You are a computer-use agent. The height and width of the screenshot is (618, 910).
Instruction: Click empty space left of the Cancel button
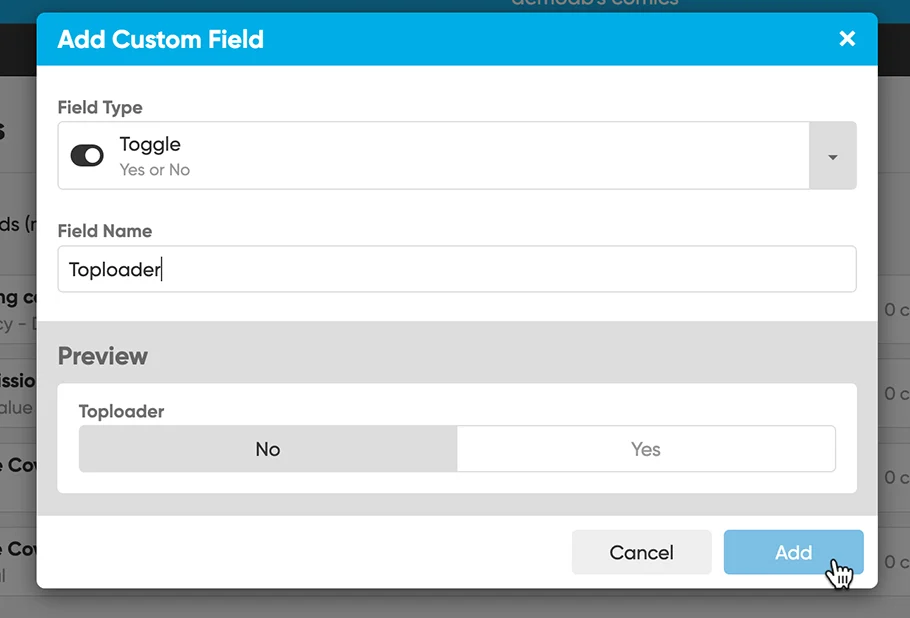[x=300, y=552]
